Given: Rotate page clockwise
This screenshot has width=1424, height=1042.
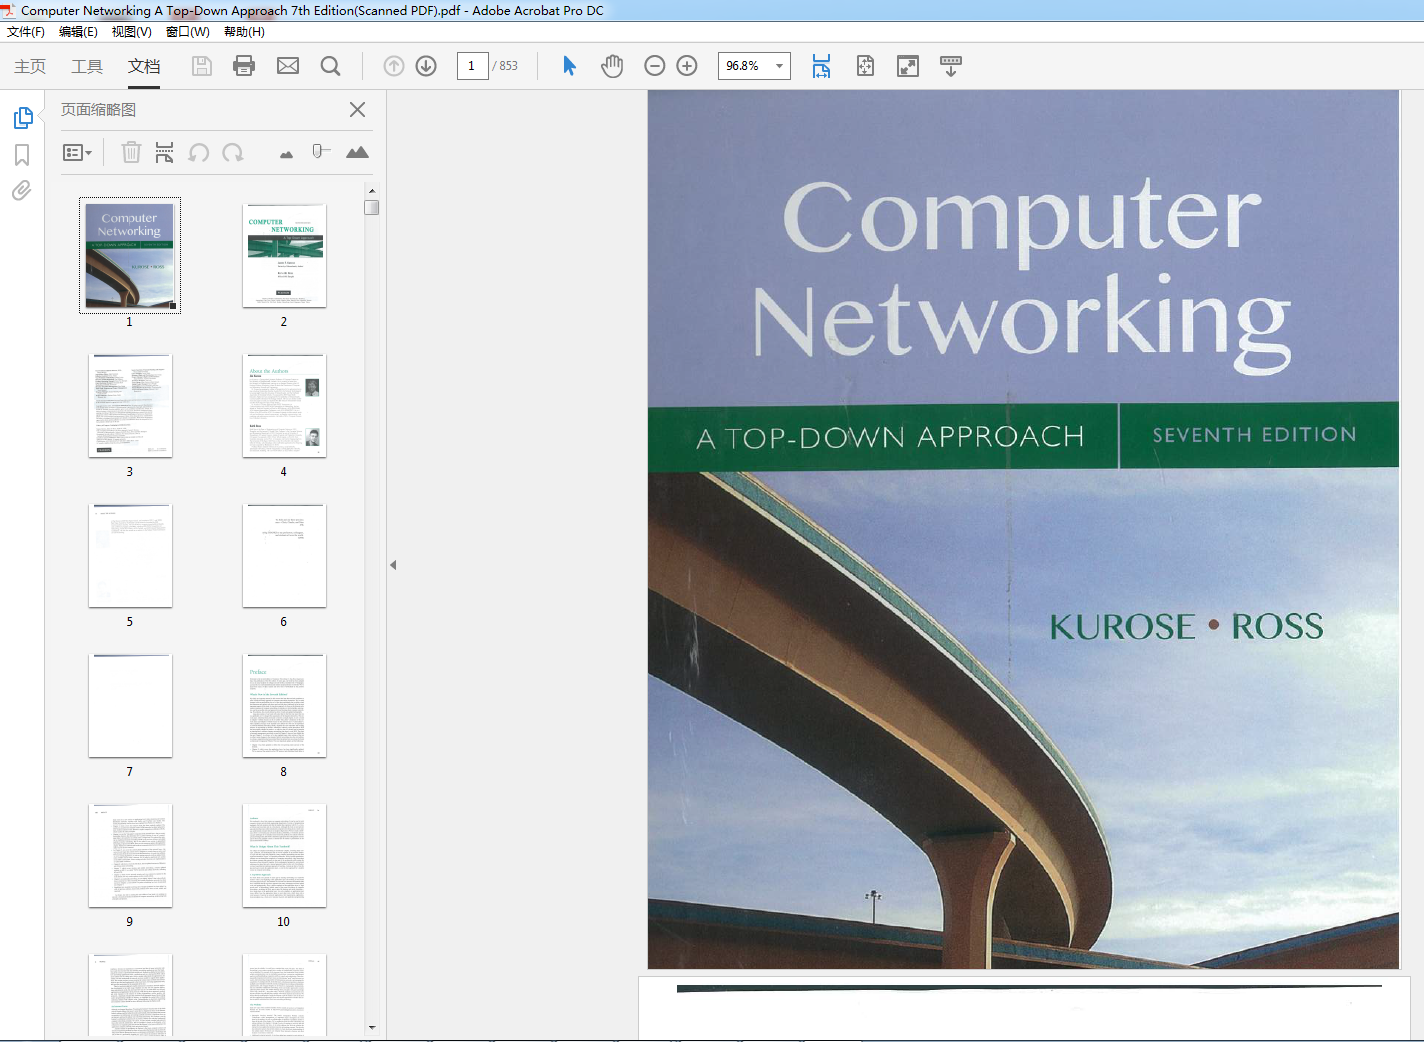Looking at the screenshot, I should (233, 152).
